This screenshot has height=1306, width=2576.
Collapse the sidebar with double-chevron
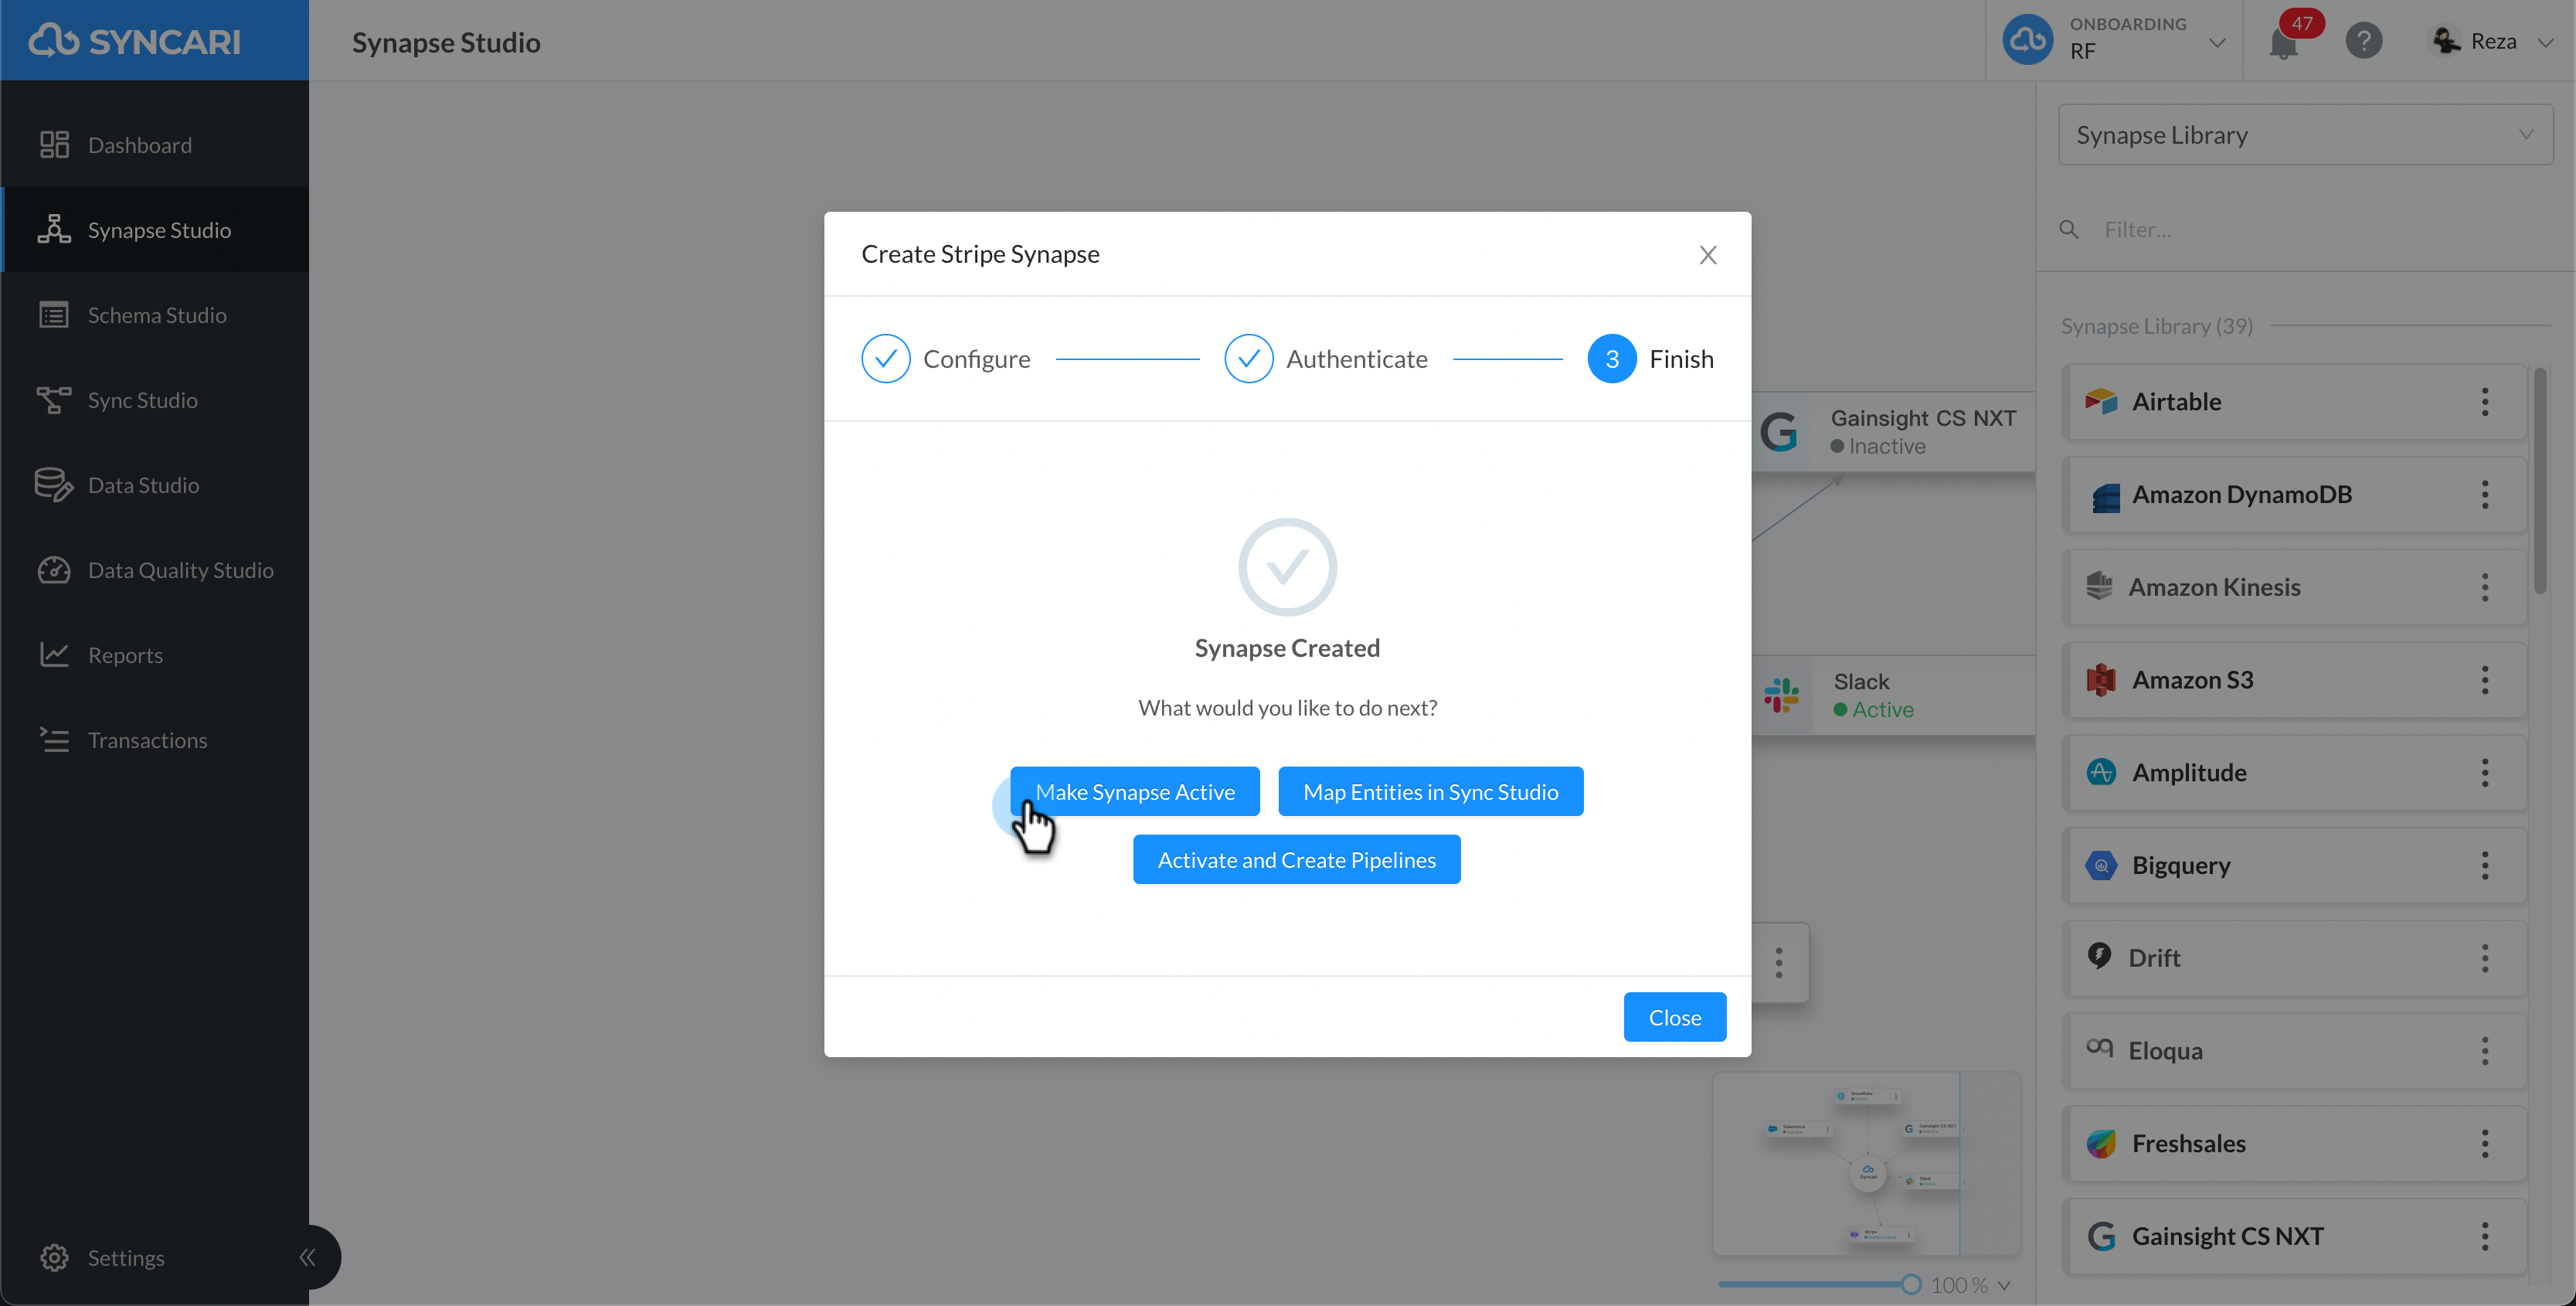click(x=307, y=1257)
